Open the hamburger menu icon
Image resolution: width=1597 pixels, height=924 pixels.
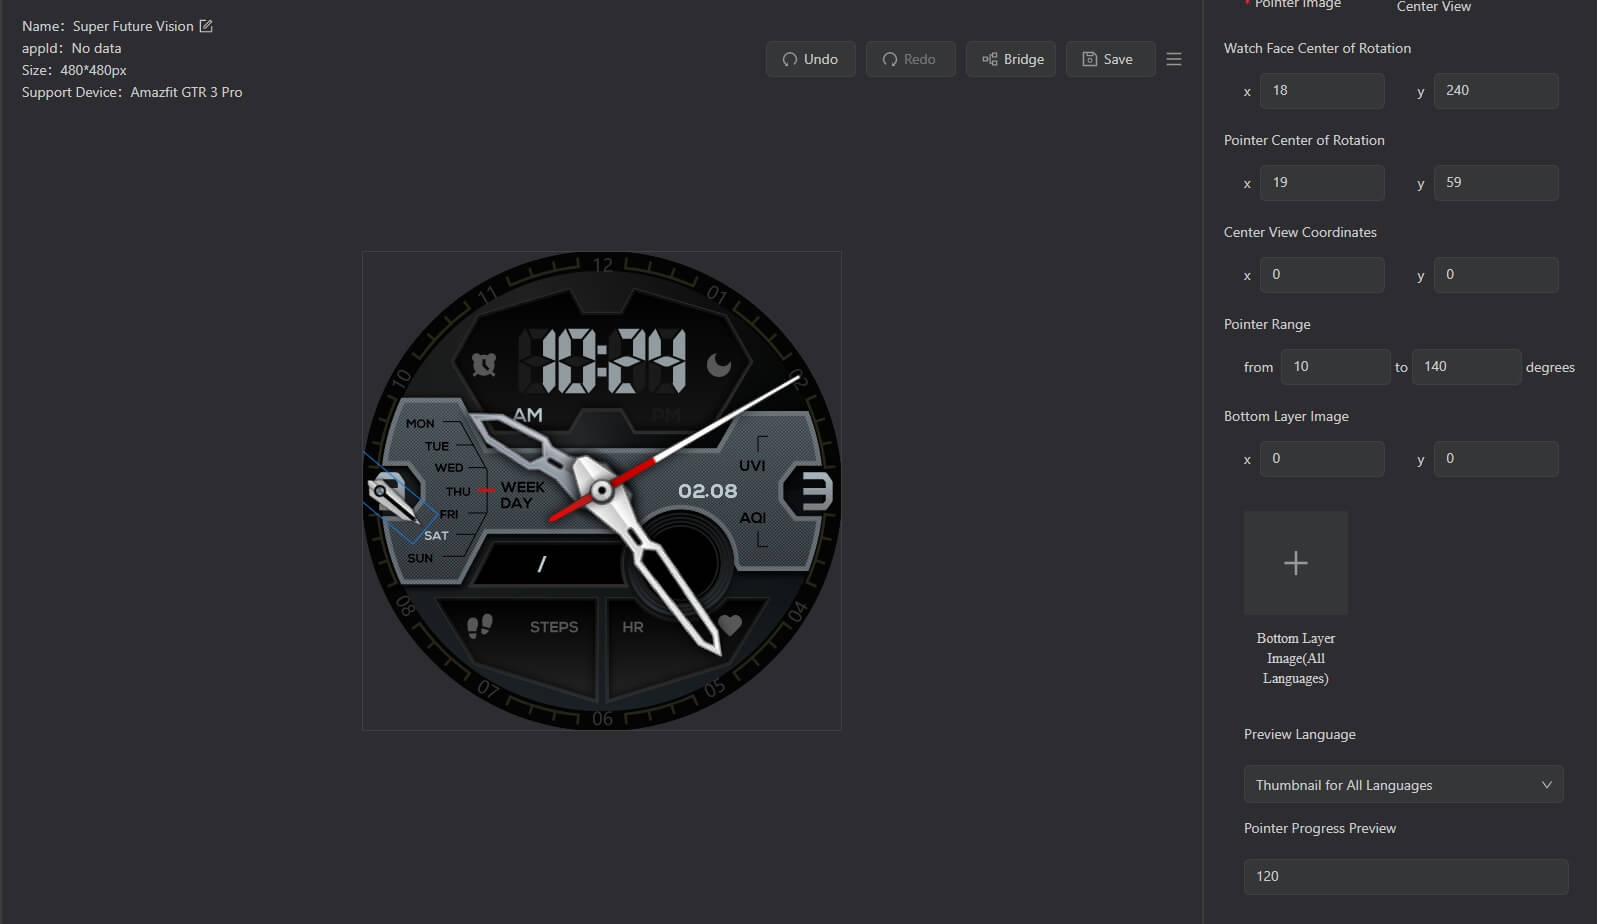(x=1174, y=59)
